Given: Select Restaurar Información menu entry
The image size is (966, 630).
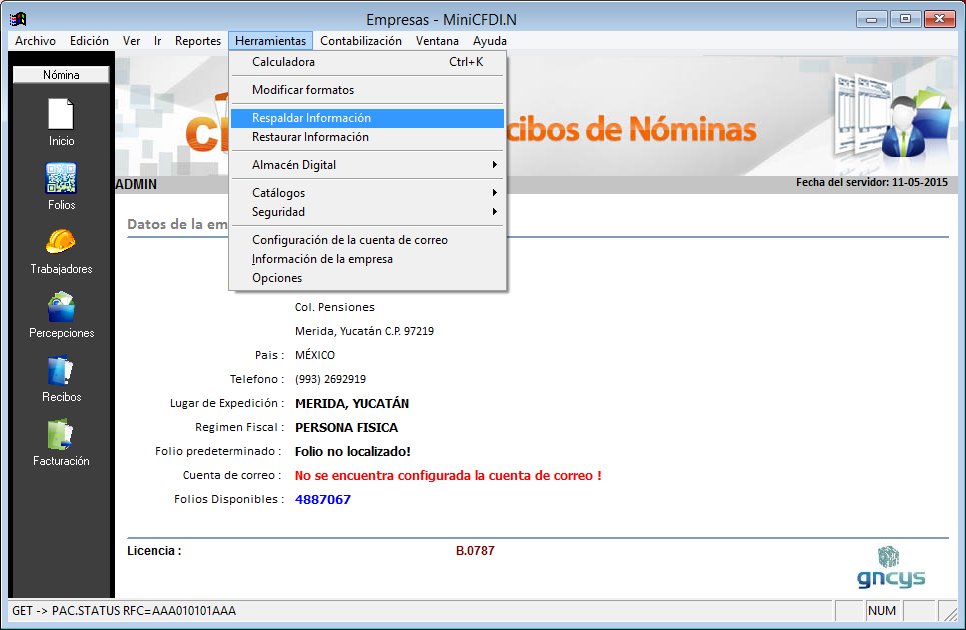Looking at the screenshot, I should coord(368,137).
